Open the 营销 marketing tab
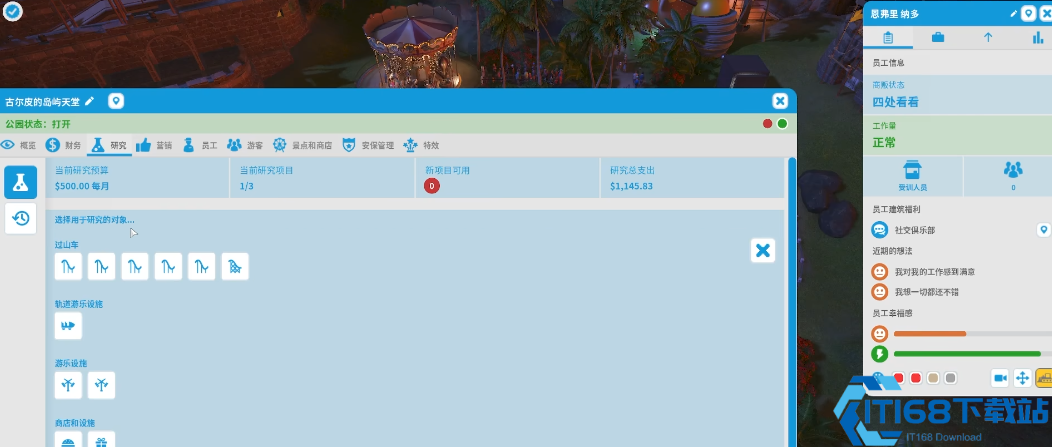The height and width of the screenshot is (447, 1052). (154, 145)
